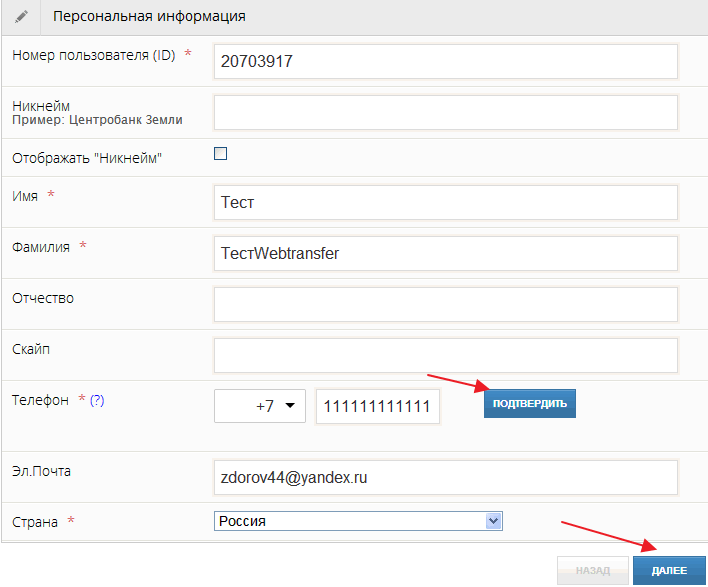Click the empty Отчество input field

(x=446, y=304)
